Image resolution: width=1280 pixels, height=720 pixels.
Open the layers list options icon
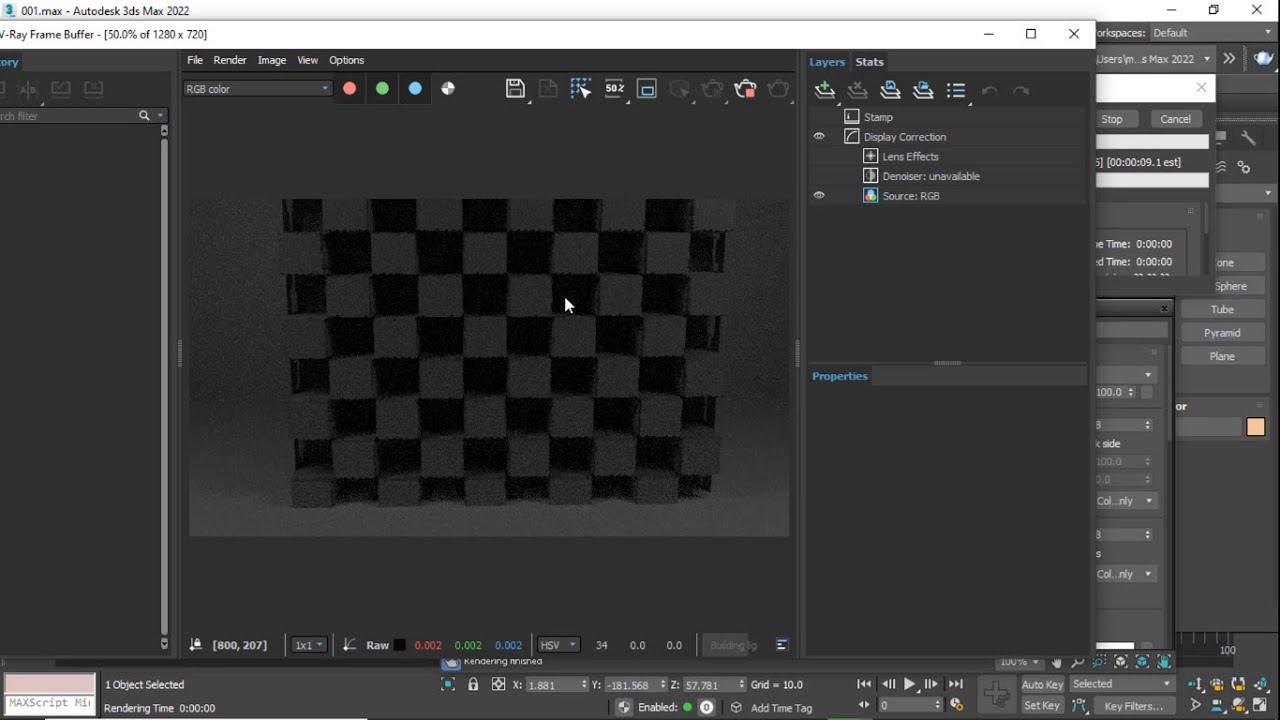[956, 90]
